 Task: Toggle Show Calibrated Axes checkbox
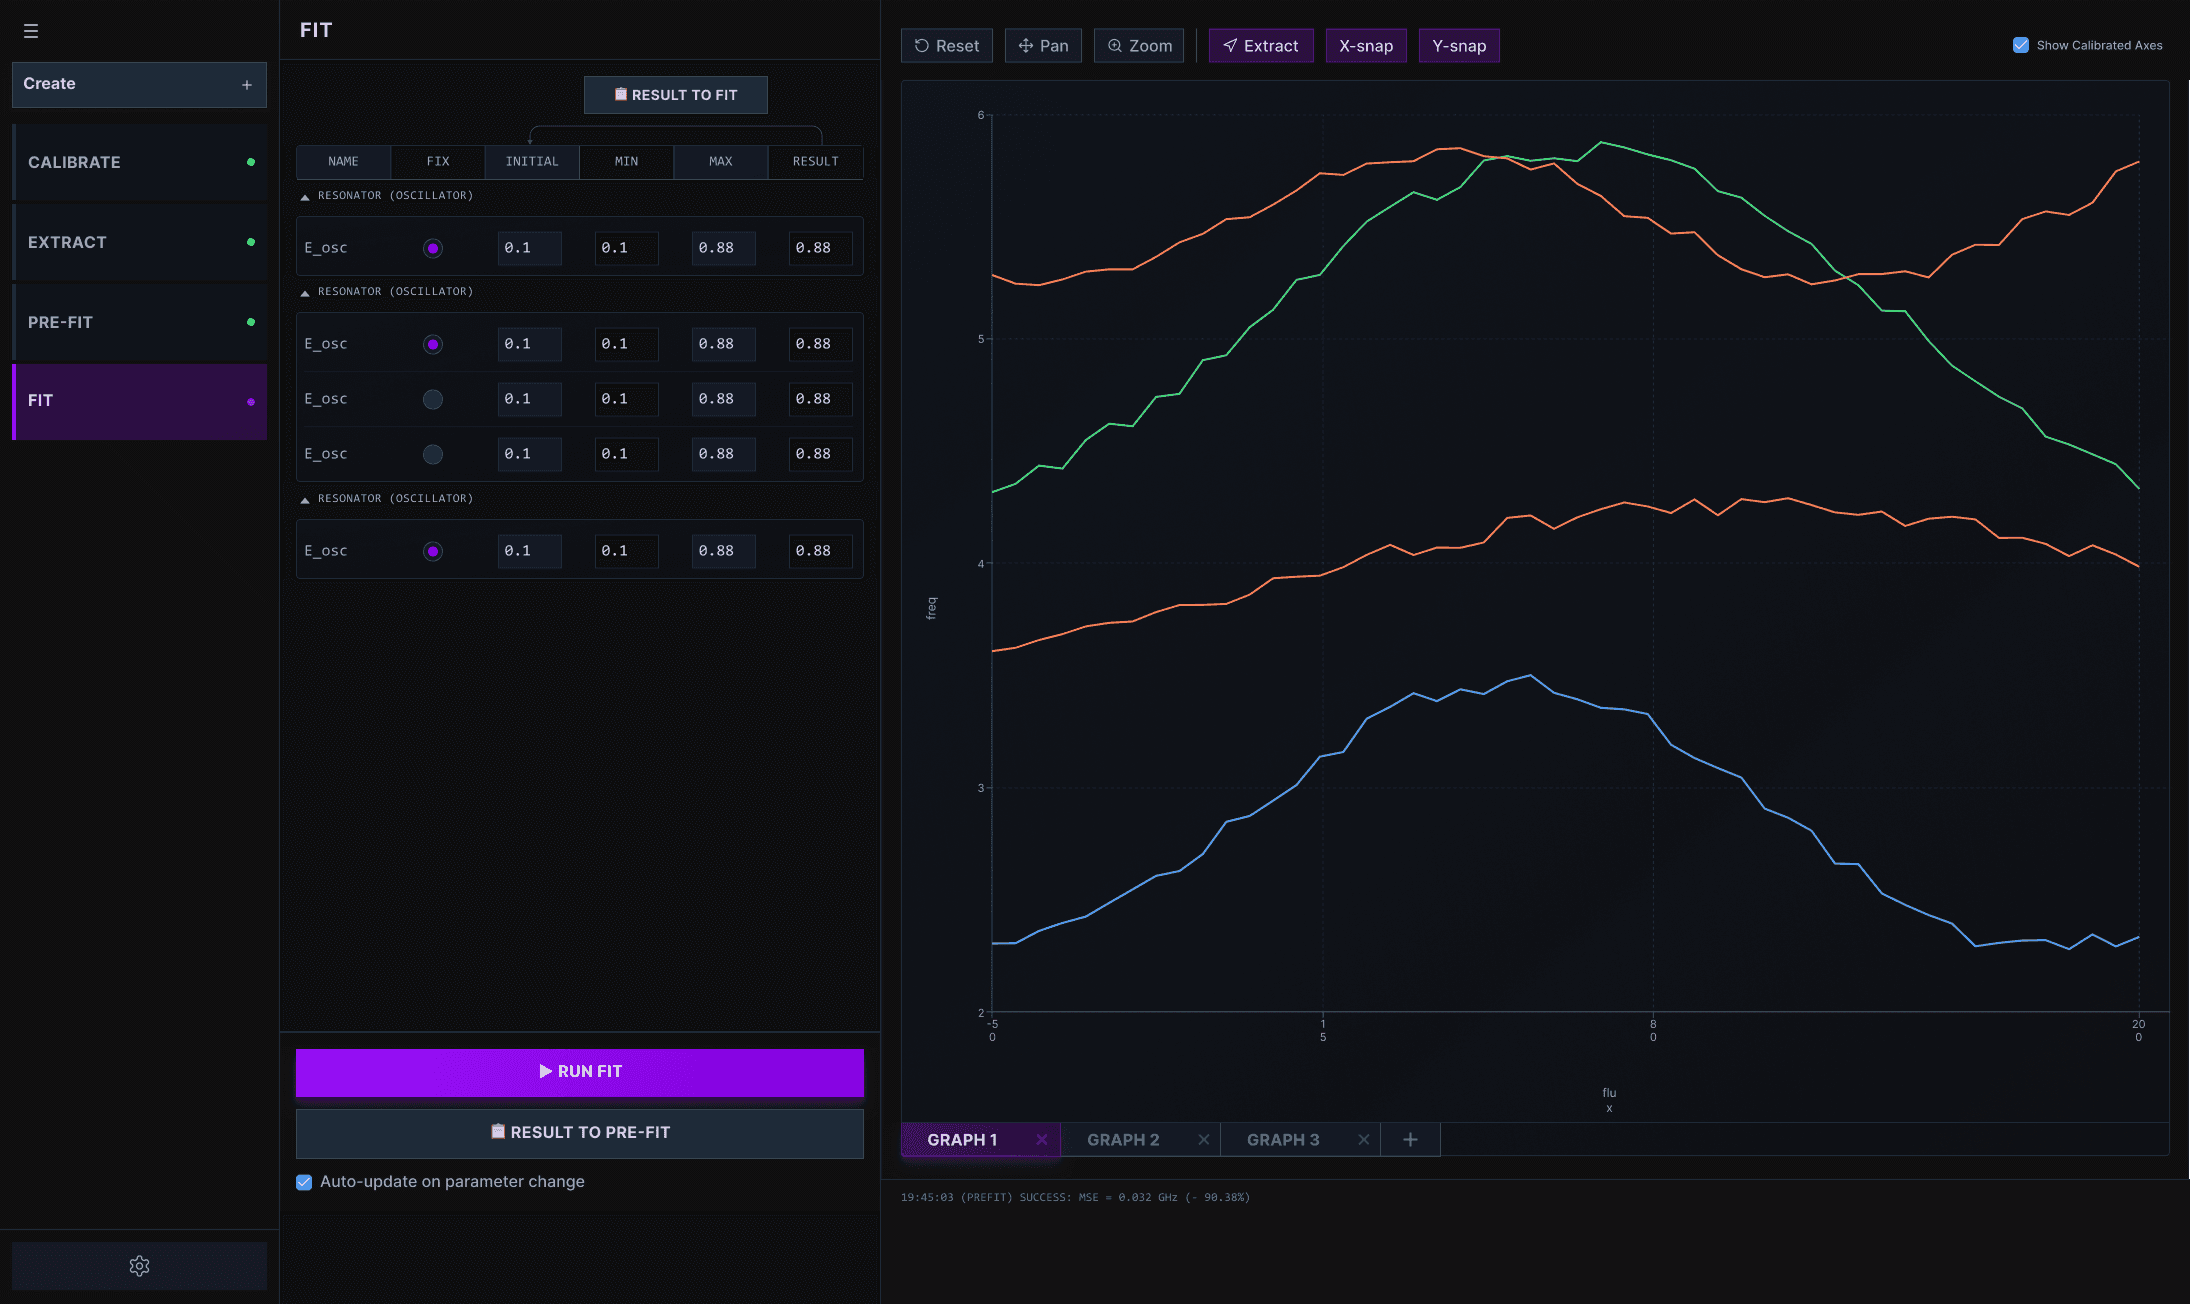2021,45
